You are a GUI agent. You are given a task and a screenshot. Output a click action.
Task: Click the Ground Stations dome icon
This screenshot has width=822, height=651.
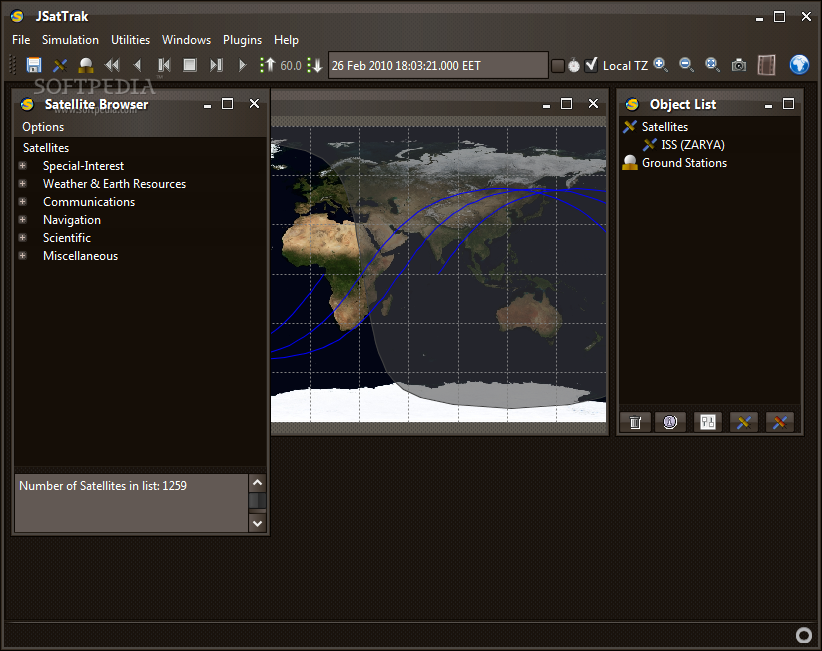pos(630,163)
